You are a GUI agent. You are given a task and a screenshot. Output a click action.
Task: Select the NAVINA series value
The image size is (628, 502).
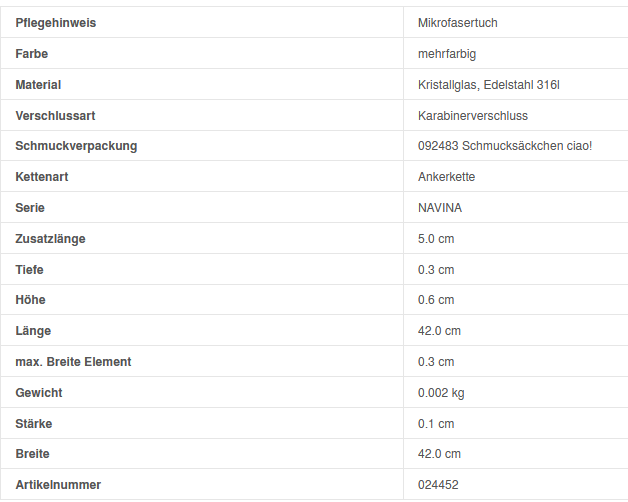click(x=440, y=208)
